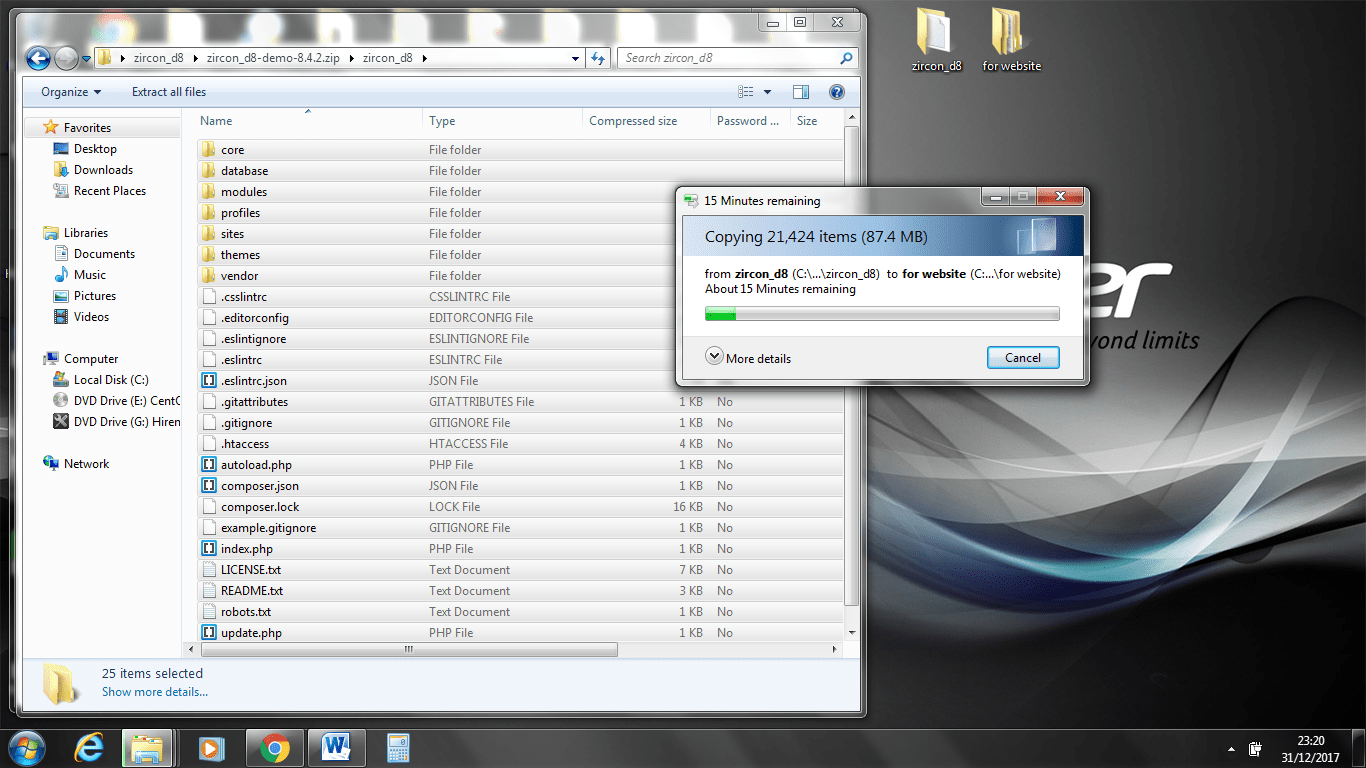Open the Change your view dropdown arrow
The width and height of the screenshot is (1366, 768).
pos(768,92)
